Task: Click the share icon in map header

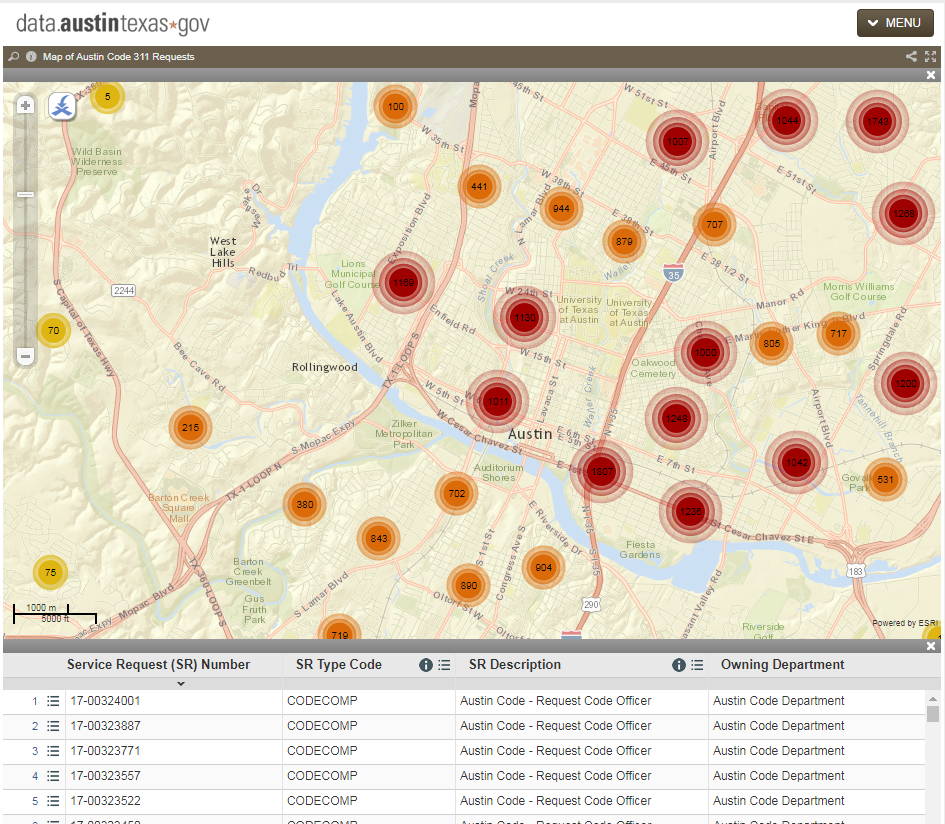Action: coord(911,57)
